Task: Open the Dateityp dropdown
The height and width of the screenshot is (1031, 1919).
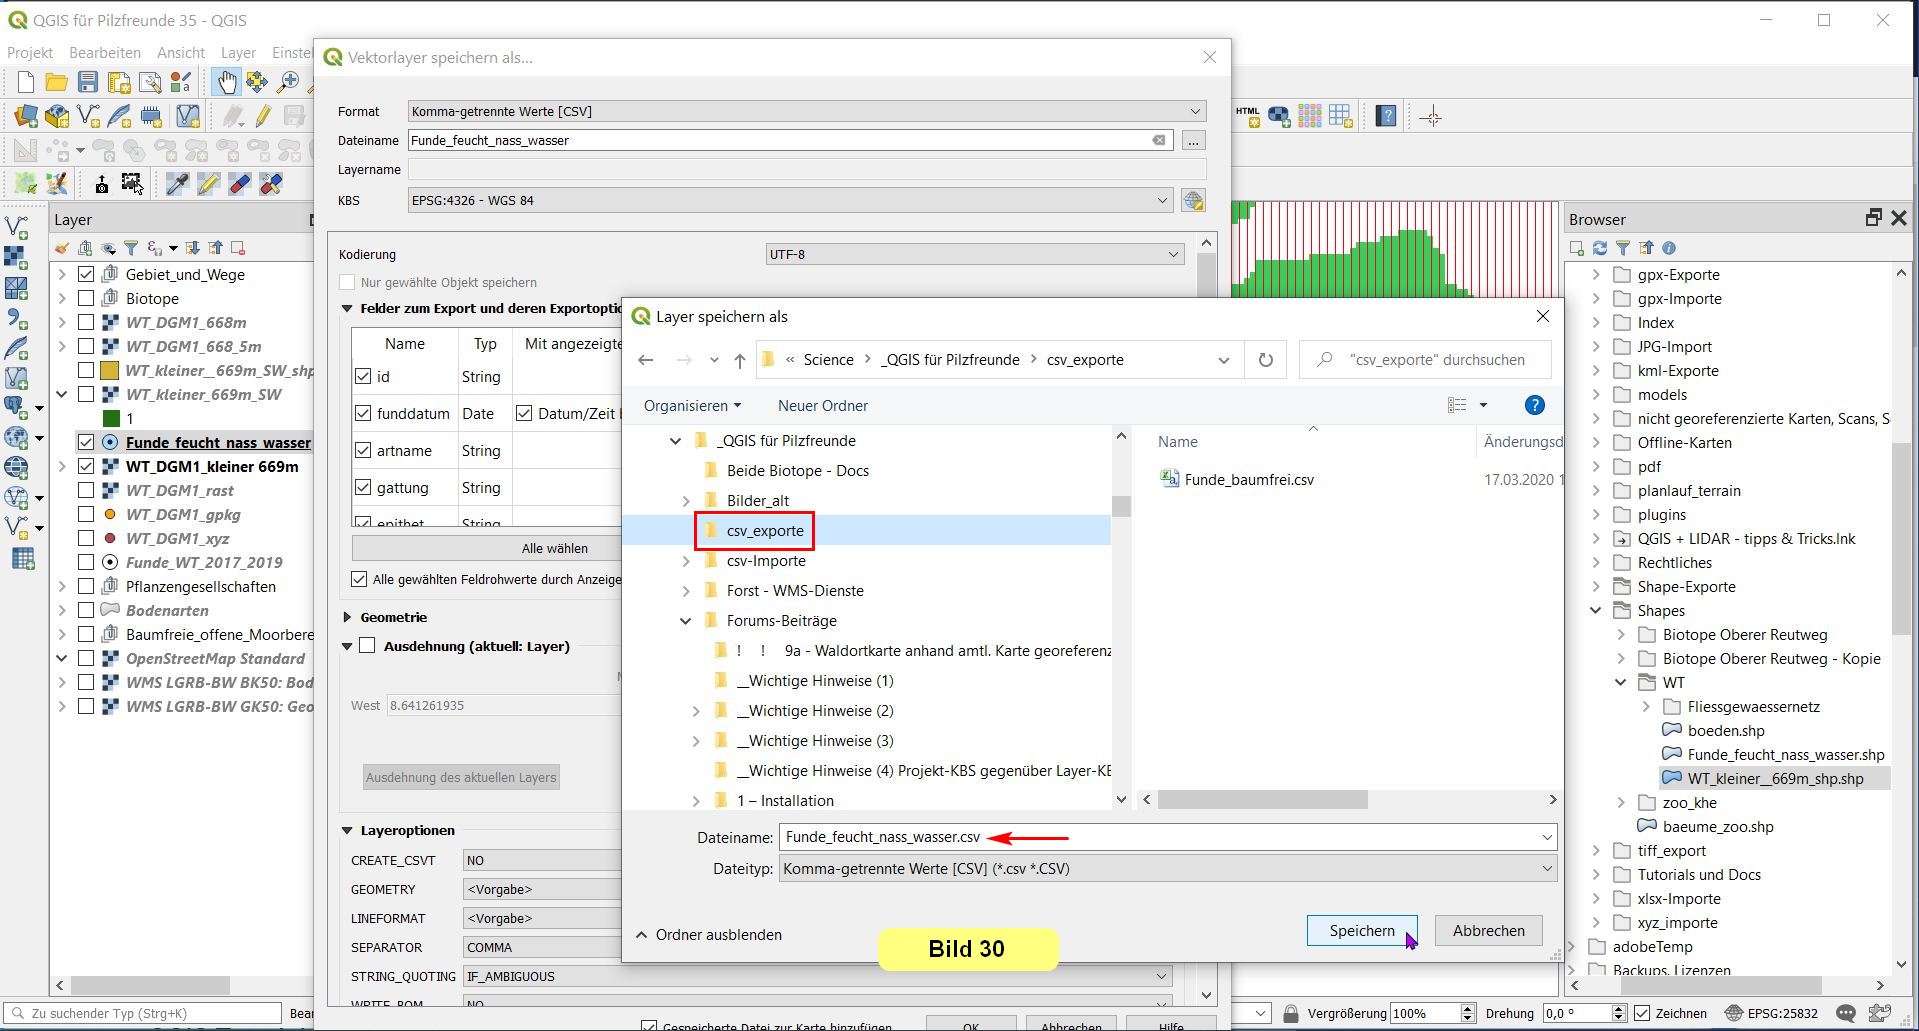Action: (1166, 869)
